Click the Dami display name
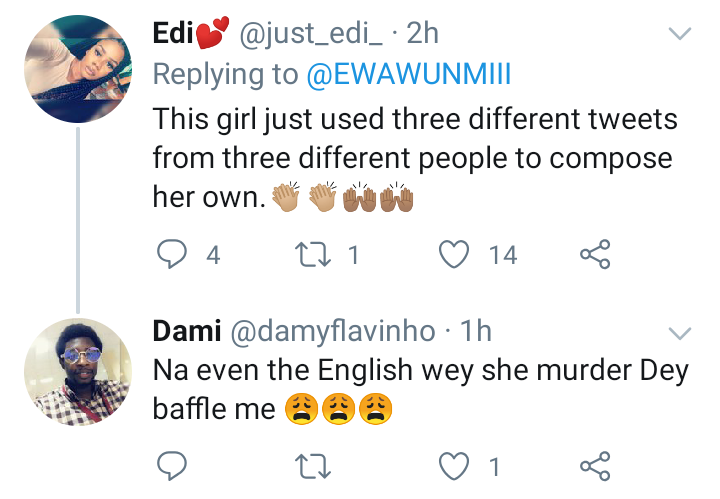This screenshot has height=499, width=720. click(187, 330)
